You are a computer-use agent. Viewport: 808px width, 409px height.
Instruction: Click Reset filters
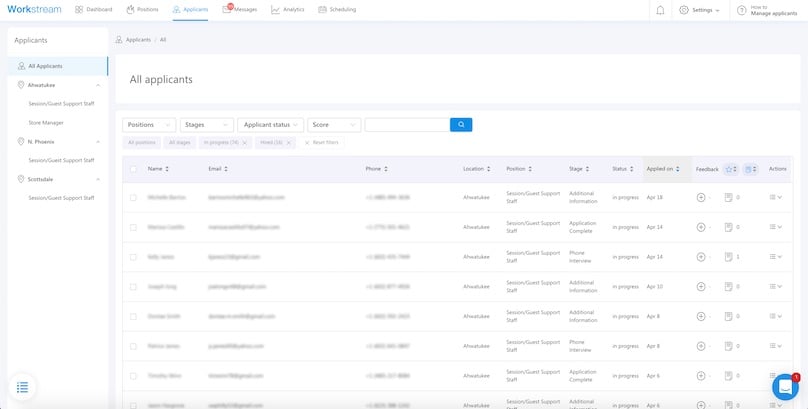click(x=322, y=143)
